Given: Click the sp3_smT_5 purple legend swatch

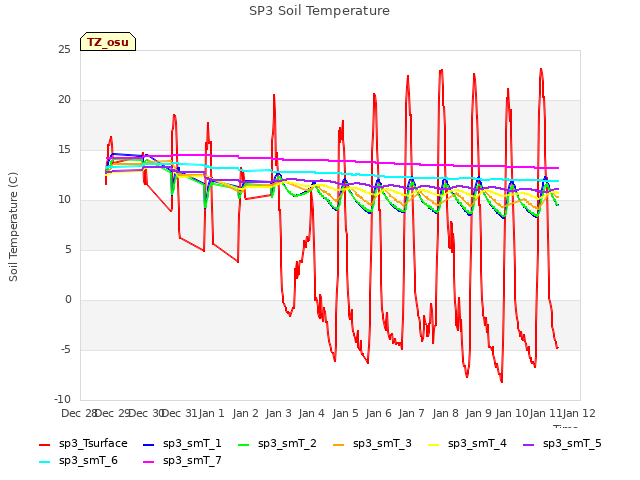Looking at the screenshot, I should click(529, 444).
